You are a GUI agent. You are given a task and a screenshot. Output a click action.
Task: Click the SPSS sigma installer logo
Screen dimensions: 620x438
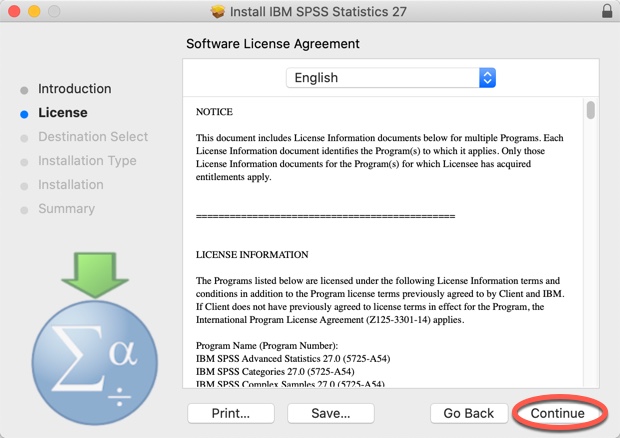point(95,362)
